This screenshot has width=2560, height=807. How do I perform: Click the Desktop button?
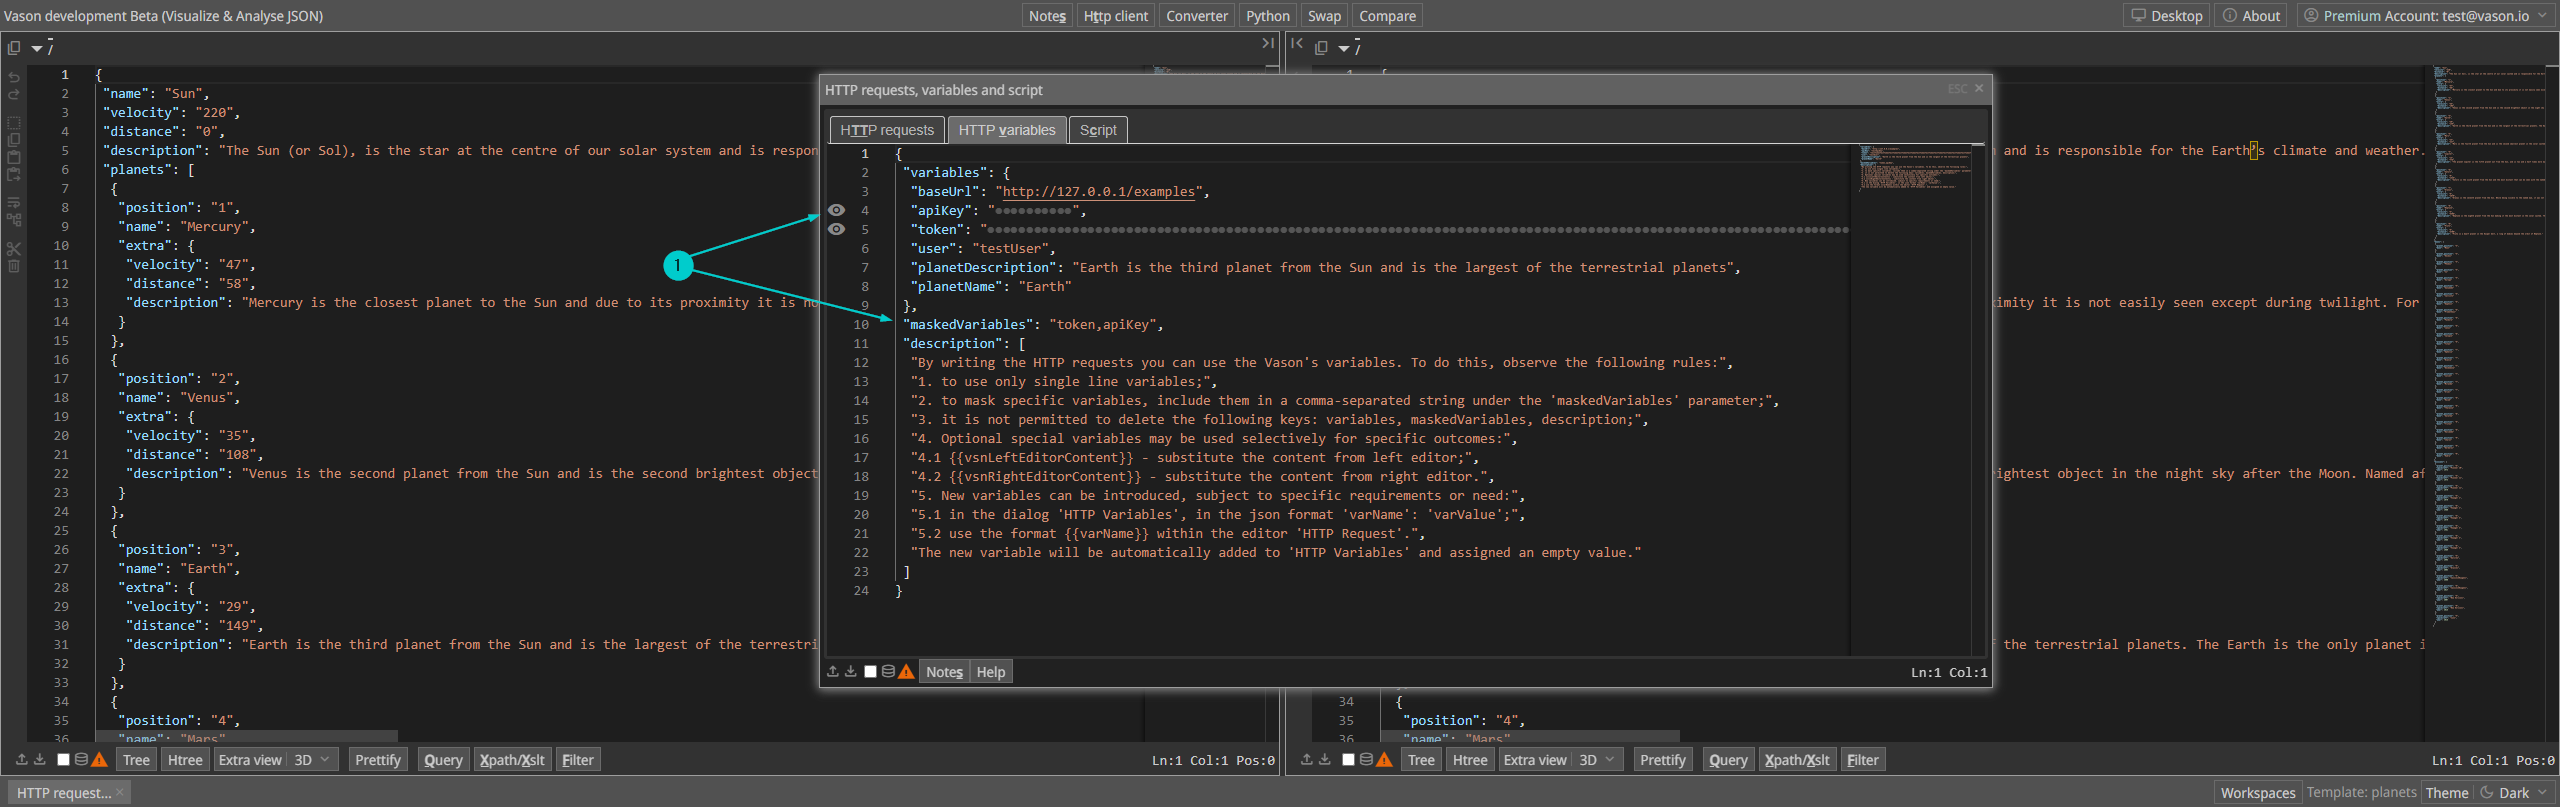point(2167,16)
